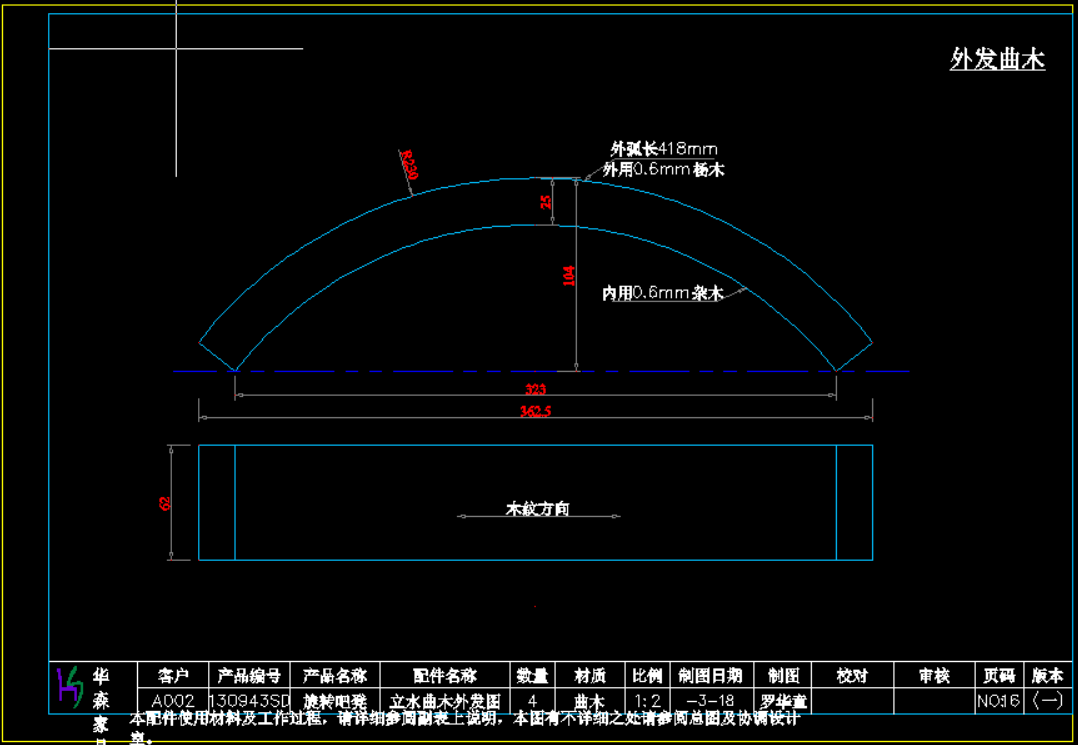
Task: Click the NO16 page number cell
Action: pyautogui.click(x=999, y=701)
